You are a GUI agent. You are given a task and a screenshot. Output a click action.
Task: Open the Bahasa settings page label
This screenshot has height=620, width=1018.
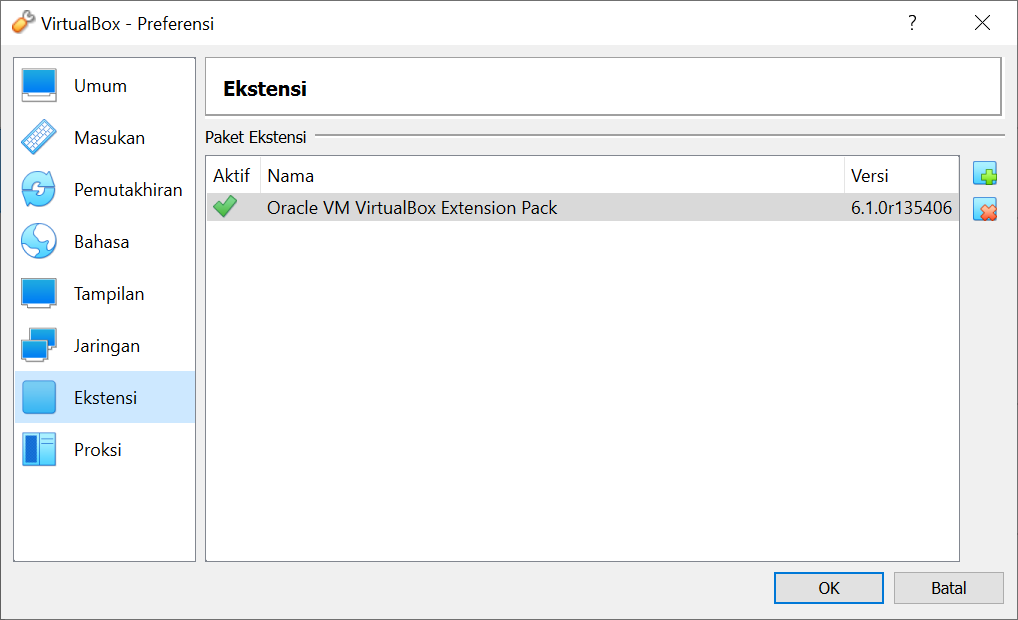coord(101,242)
